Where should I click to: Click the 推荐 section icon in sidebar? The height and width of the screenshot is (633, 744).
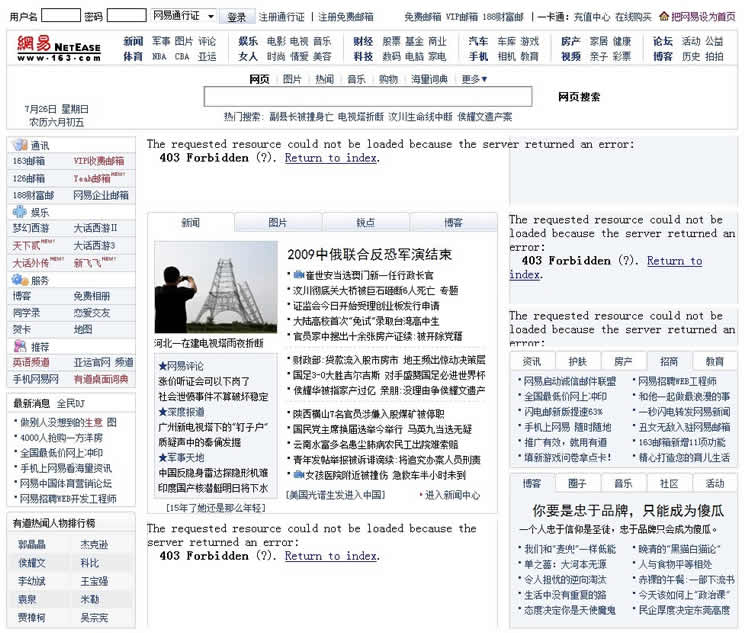point(20,346)
